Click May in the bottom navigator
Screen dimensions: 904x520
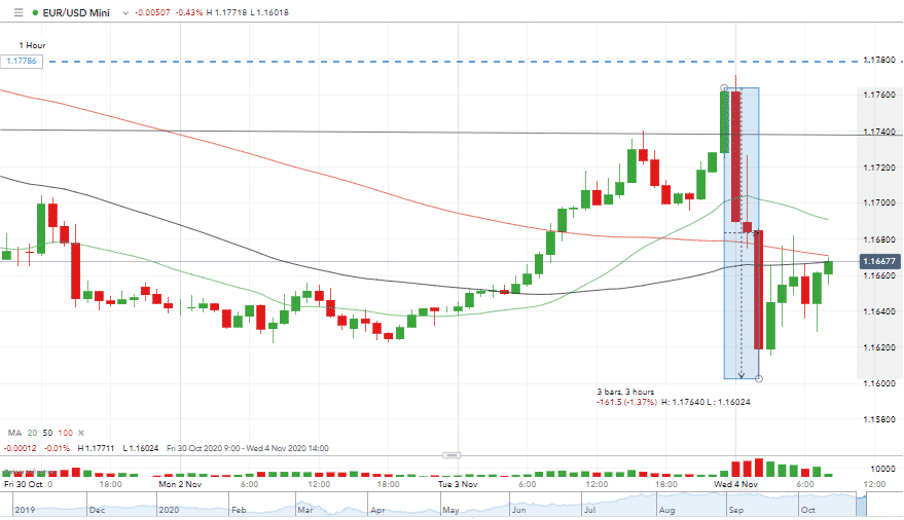(450, 510)
